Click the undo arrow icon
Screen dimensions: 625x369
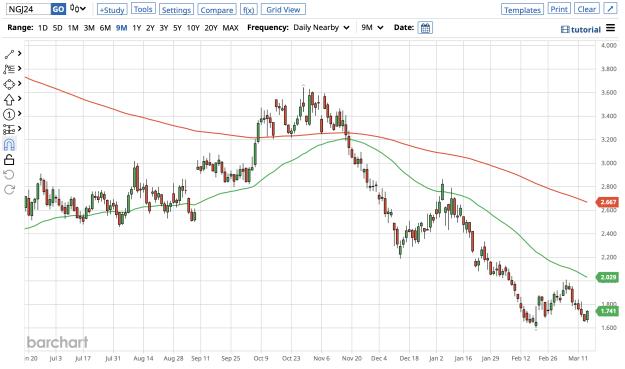tap(9, 175)
